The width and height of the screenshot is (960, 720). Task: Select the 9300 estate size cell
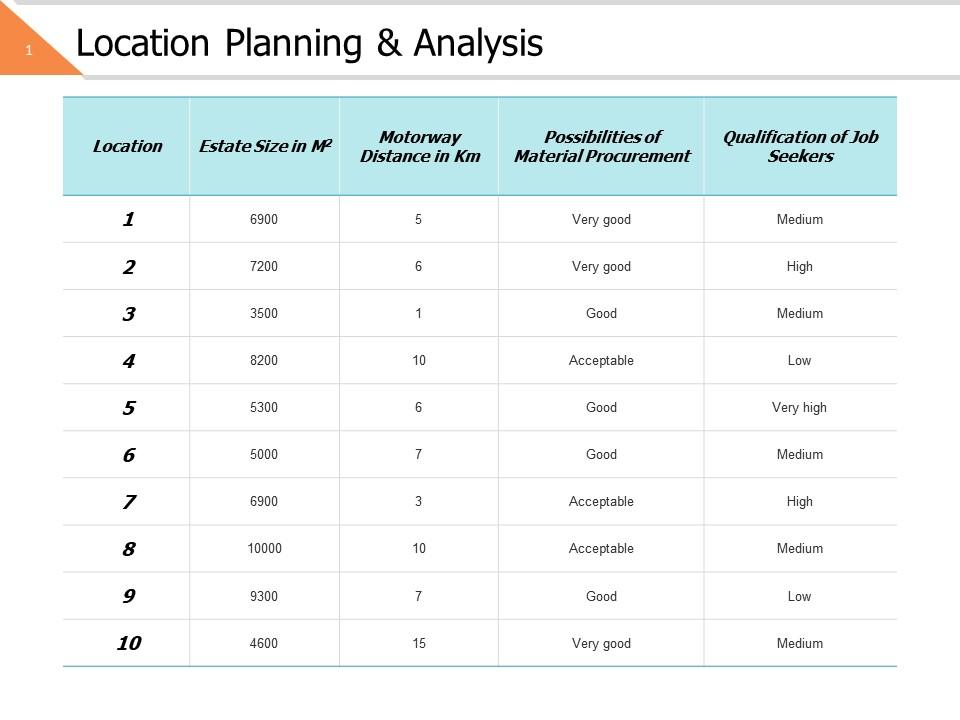tap(264, 596)
